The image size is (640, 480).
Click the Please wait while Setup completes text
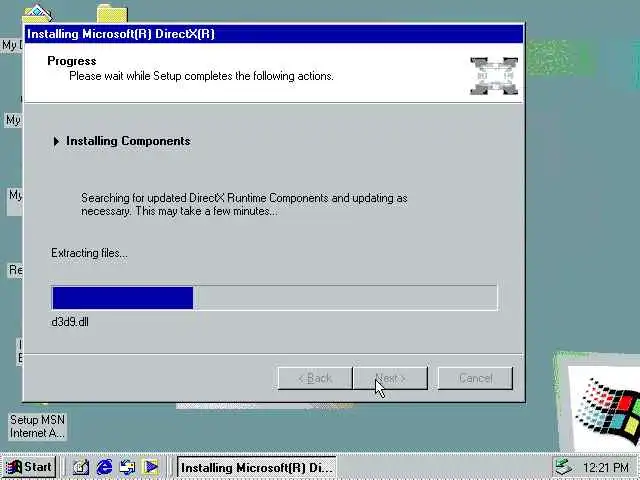point(201,76)
